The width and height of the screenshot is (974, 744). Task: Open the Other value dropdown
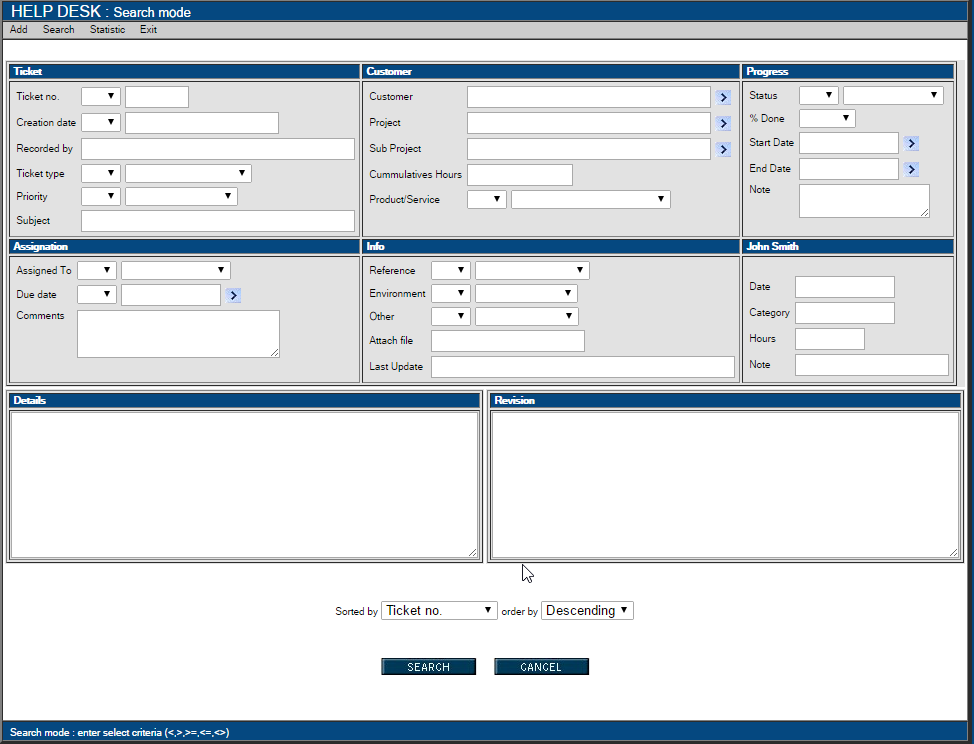527,316
